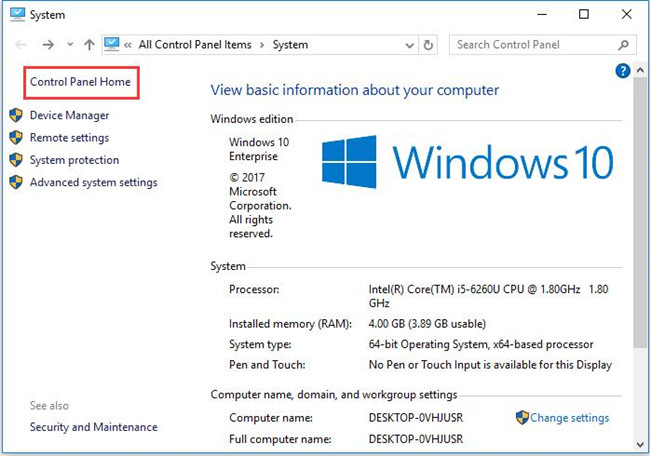650x456 pixels.
Task: Click the search magnifier icon
Action: [x=623, y=45]
